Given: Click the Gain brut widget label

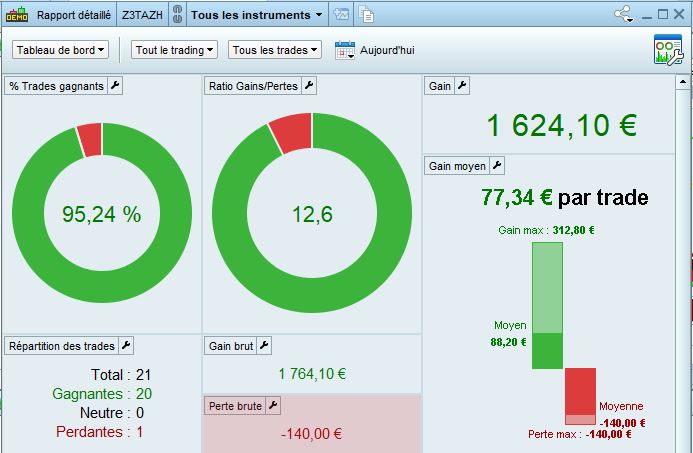Looking at the screenshot, I should 231,346.
